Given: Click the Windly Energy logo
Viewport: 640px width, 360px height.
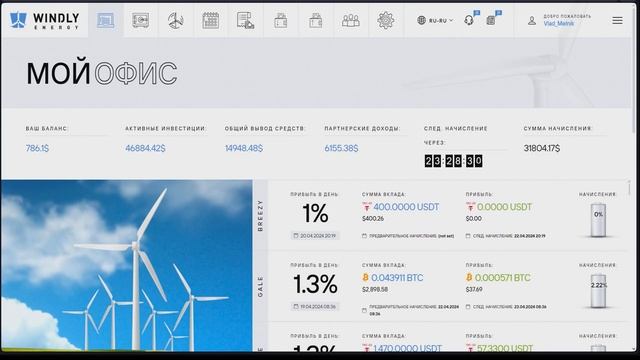Looking at the screenshot, I should pyautogui.click(x=44, y=20).
